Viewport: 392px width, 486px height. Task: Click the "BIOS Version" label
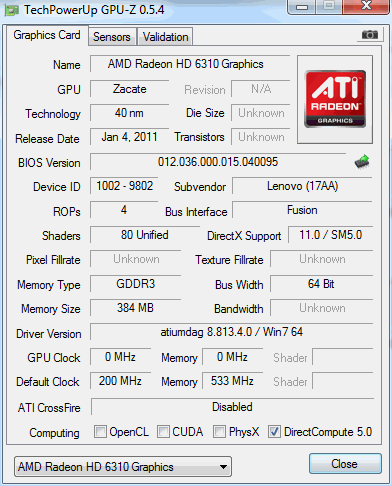[x=49, y=163]
